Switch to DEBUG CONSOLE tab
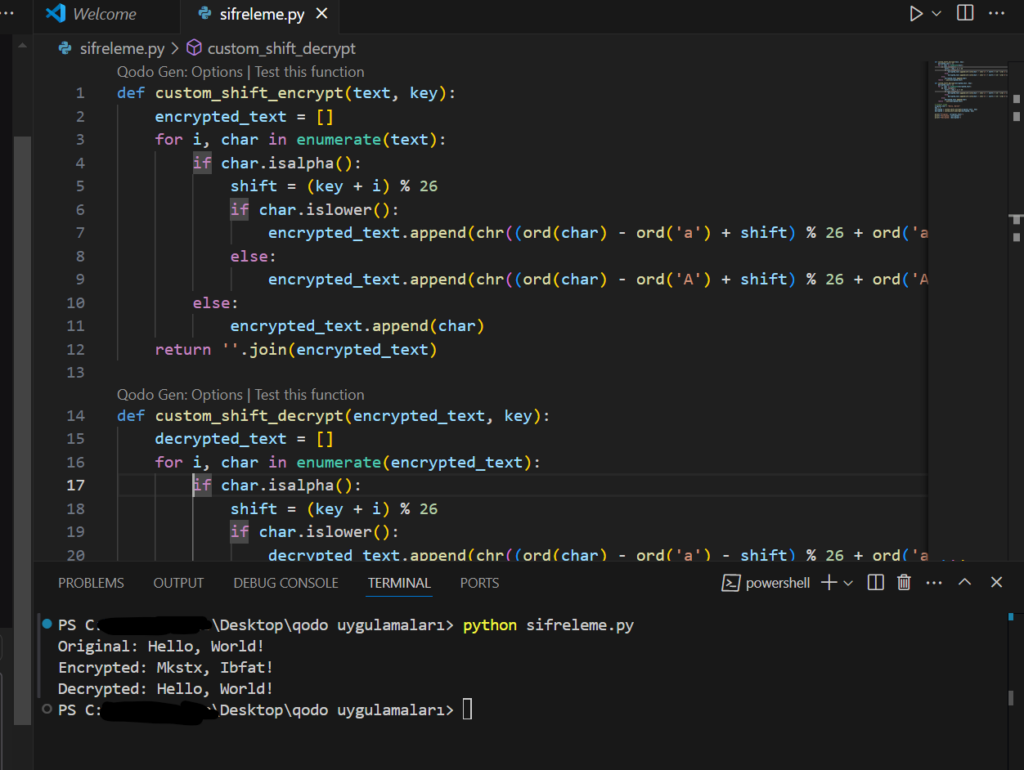 [285, 583]
